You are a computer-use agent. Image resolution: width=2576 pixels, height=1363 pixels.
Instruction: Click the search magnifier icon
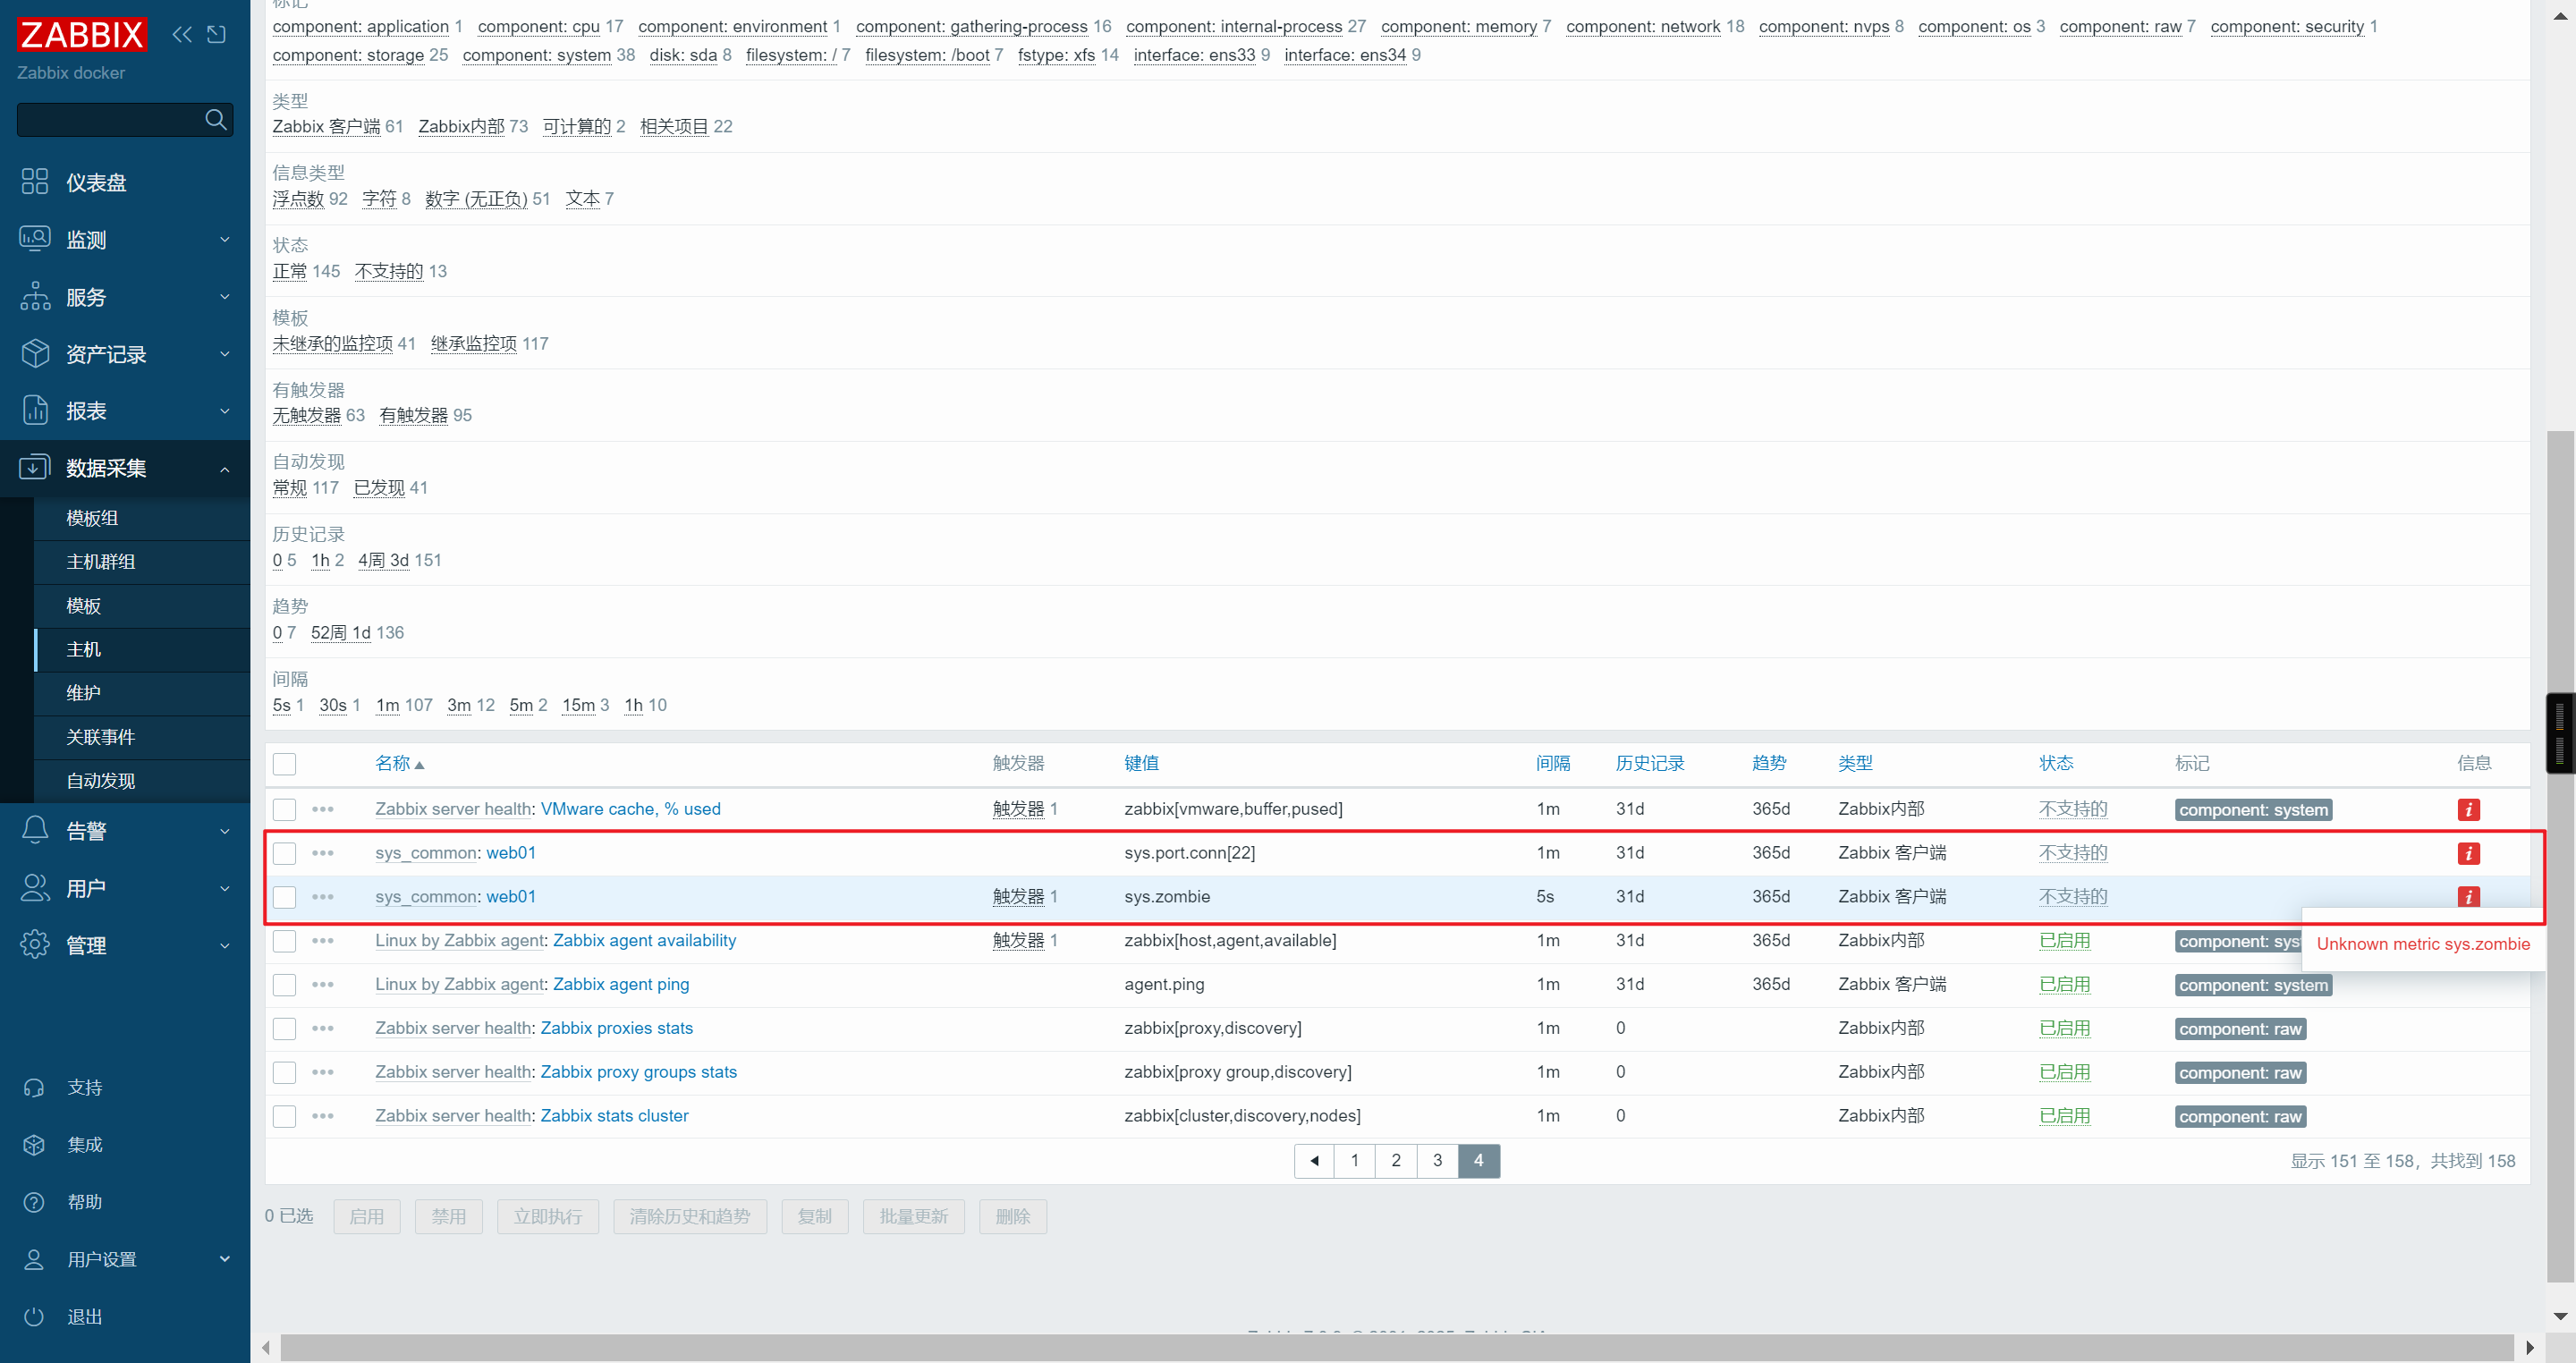[x=215, y=120]
